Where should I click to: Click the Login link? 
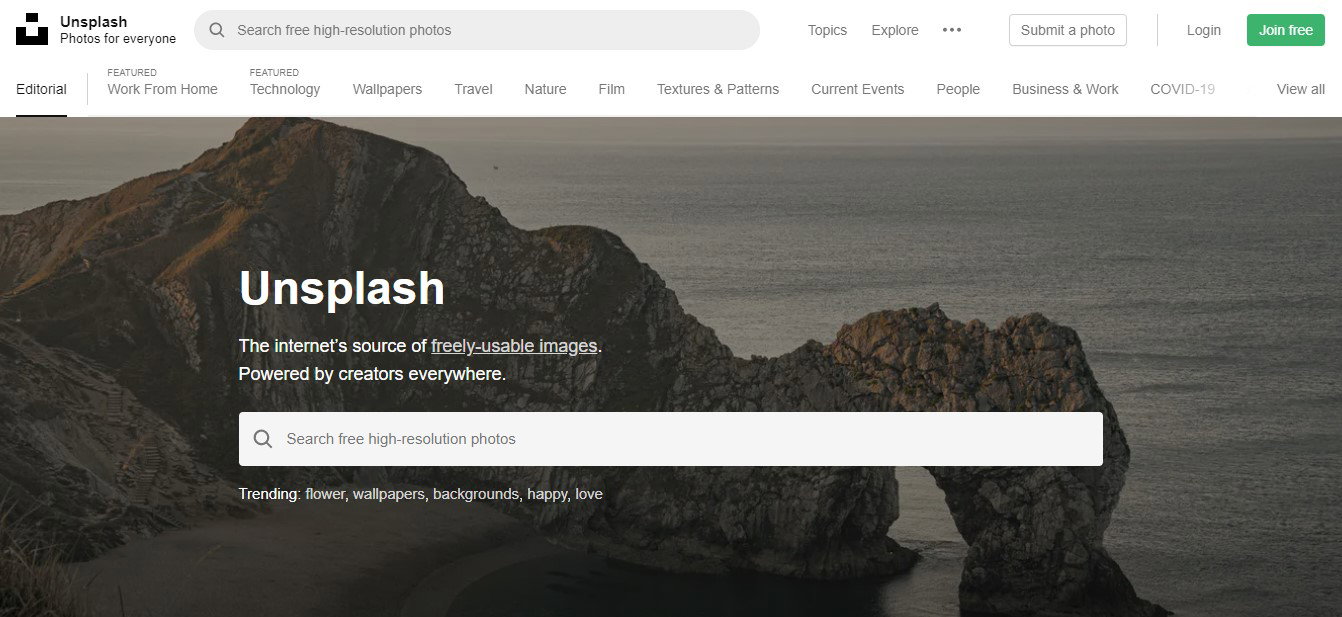(1204, 30)
